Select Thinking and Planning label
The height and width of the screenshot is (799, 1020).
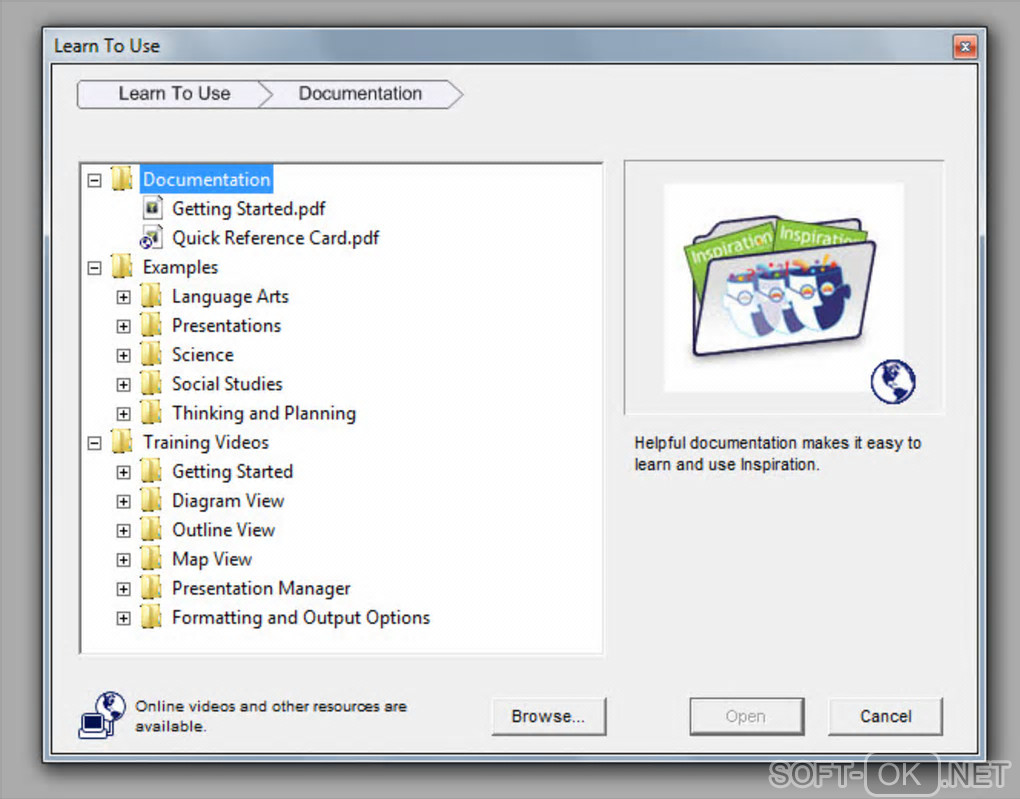pyautogui.click(x=263, y=413)
